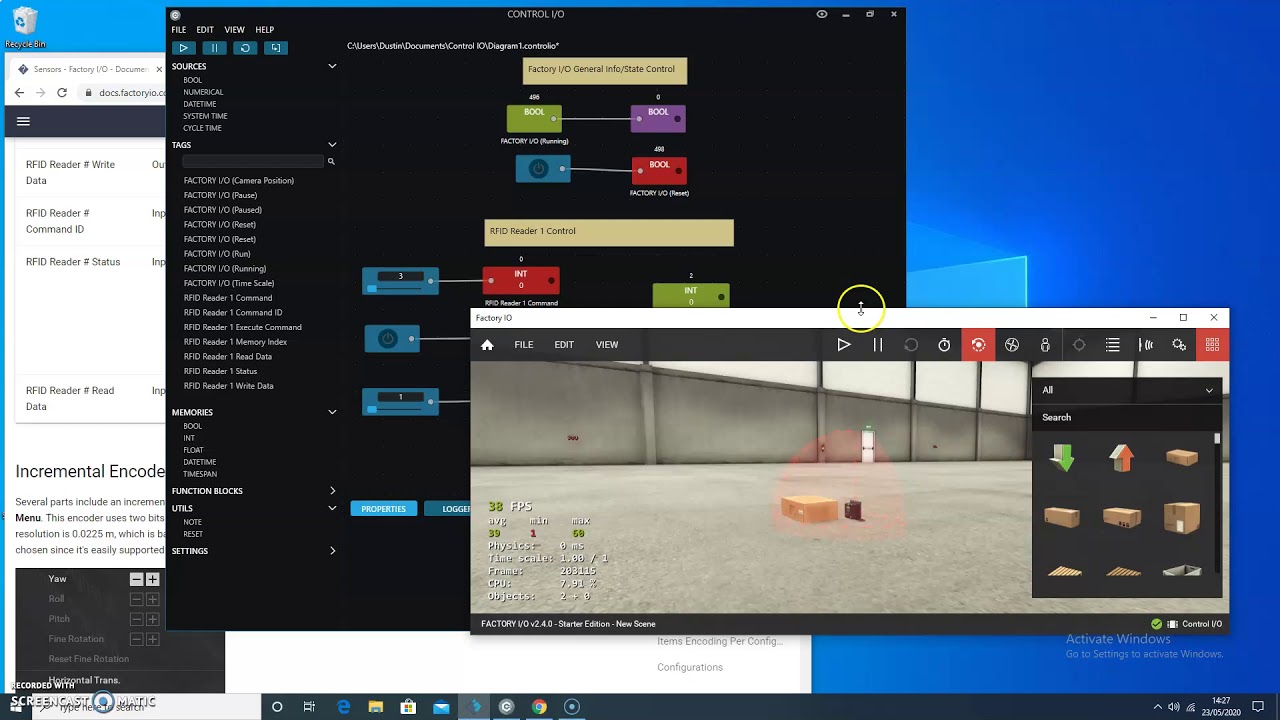Reset the Factory IO simulation
Viewport: 1280px width, 720px height.
coord(911,345)
